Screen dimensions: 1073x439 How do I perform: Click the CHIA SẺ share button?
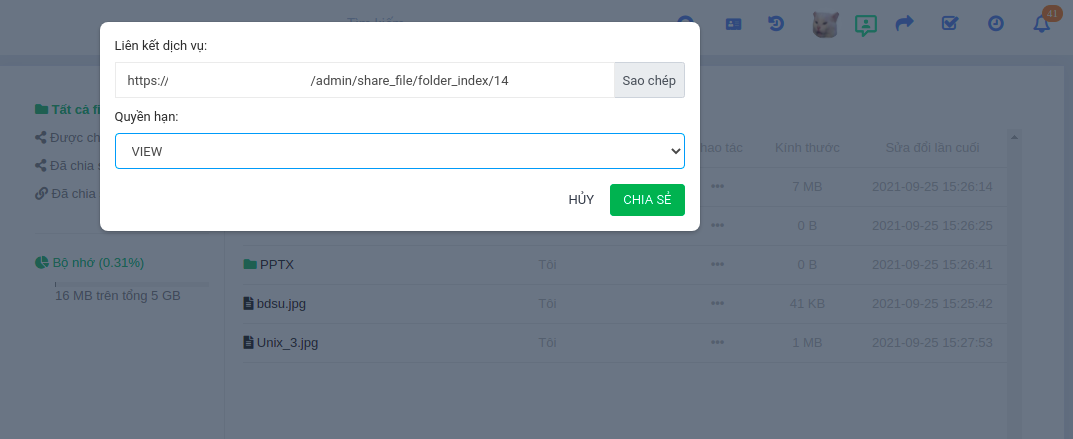[x=647, y=200]
